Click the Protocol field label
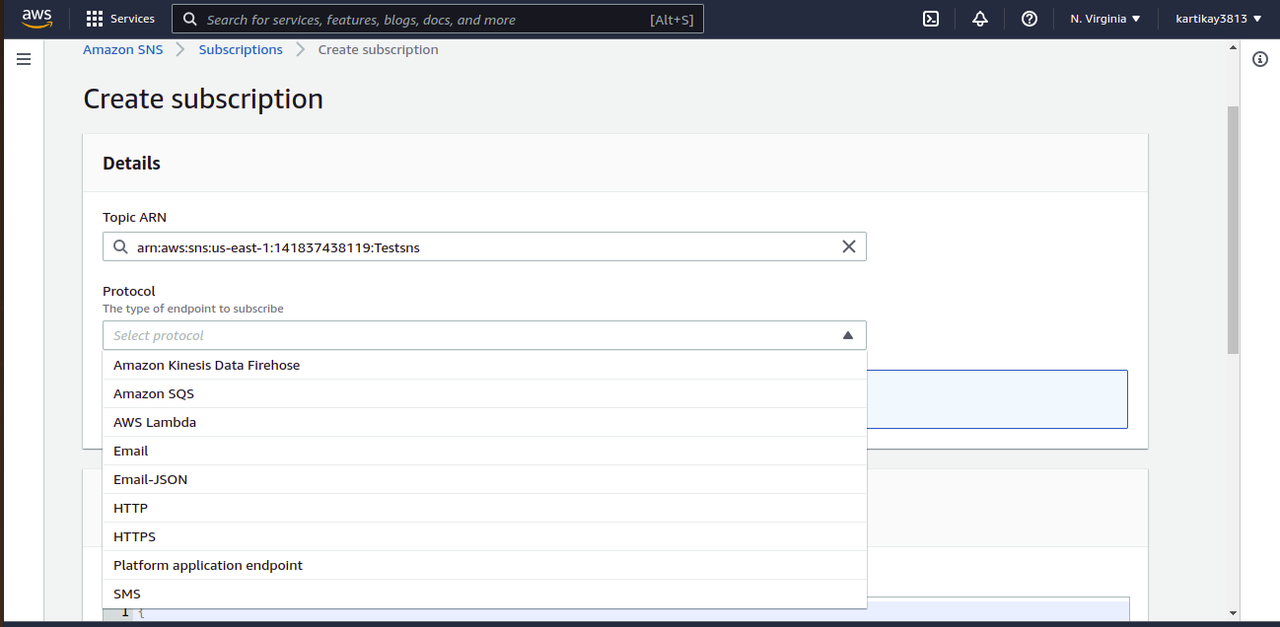Image resolution: width=1280 pixels, height=627 pixels. tap(129, 291)
